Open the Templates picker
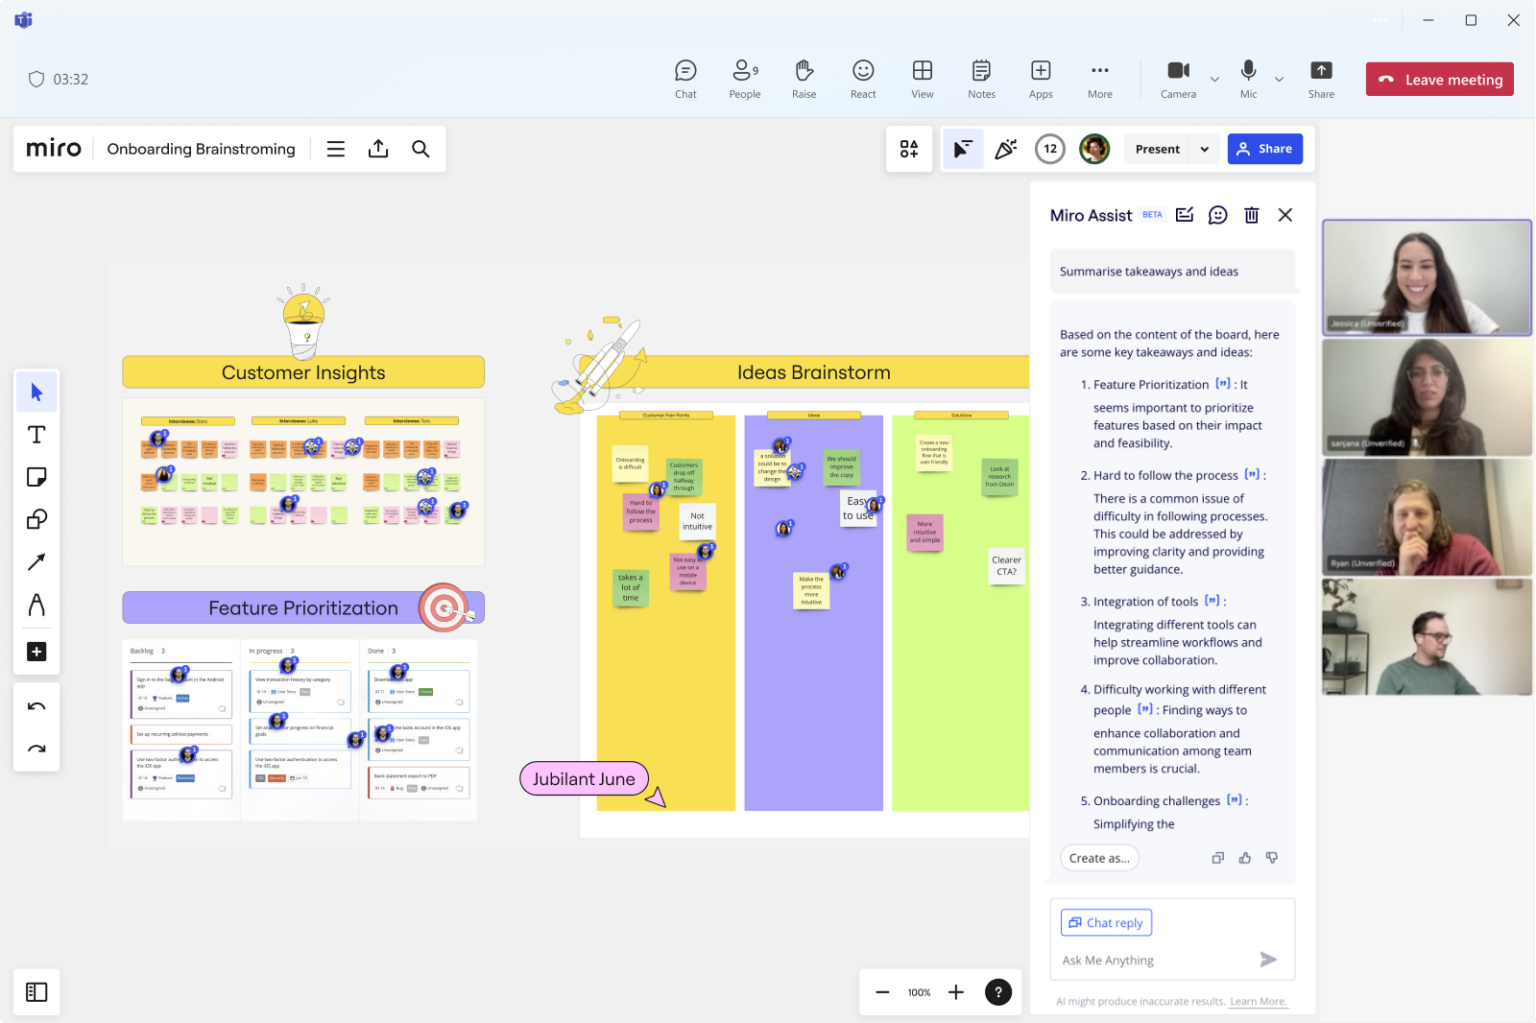Viewport: 1536px width, 1023px height. (909, 148)
